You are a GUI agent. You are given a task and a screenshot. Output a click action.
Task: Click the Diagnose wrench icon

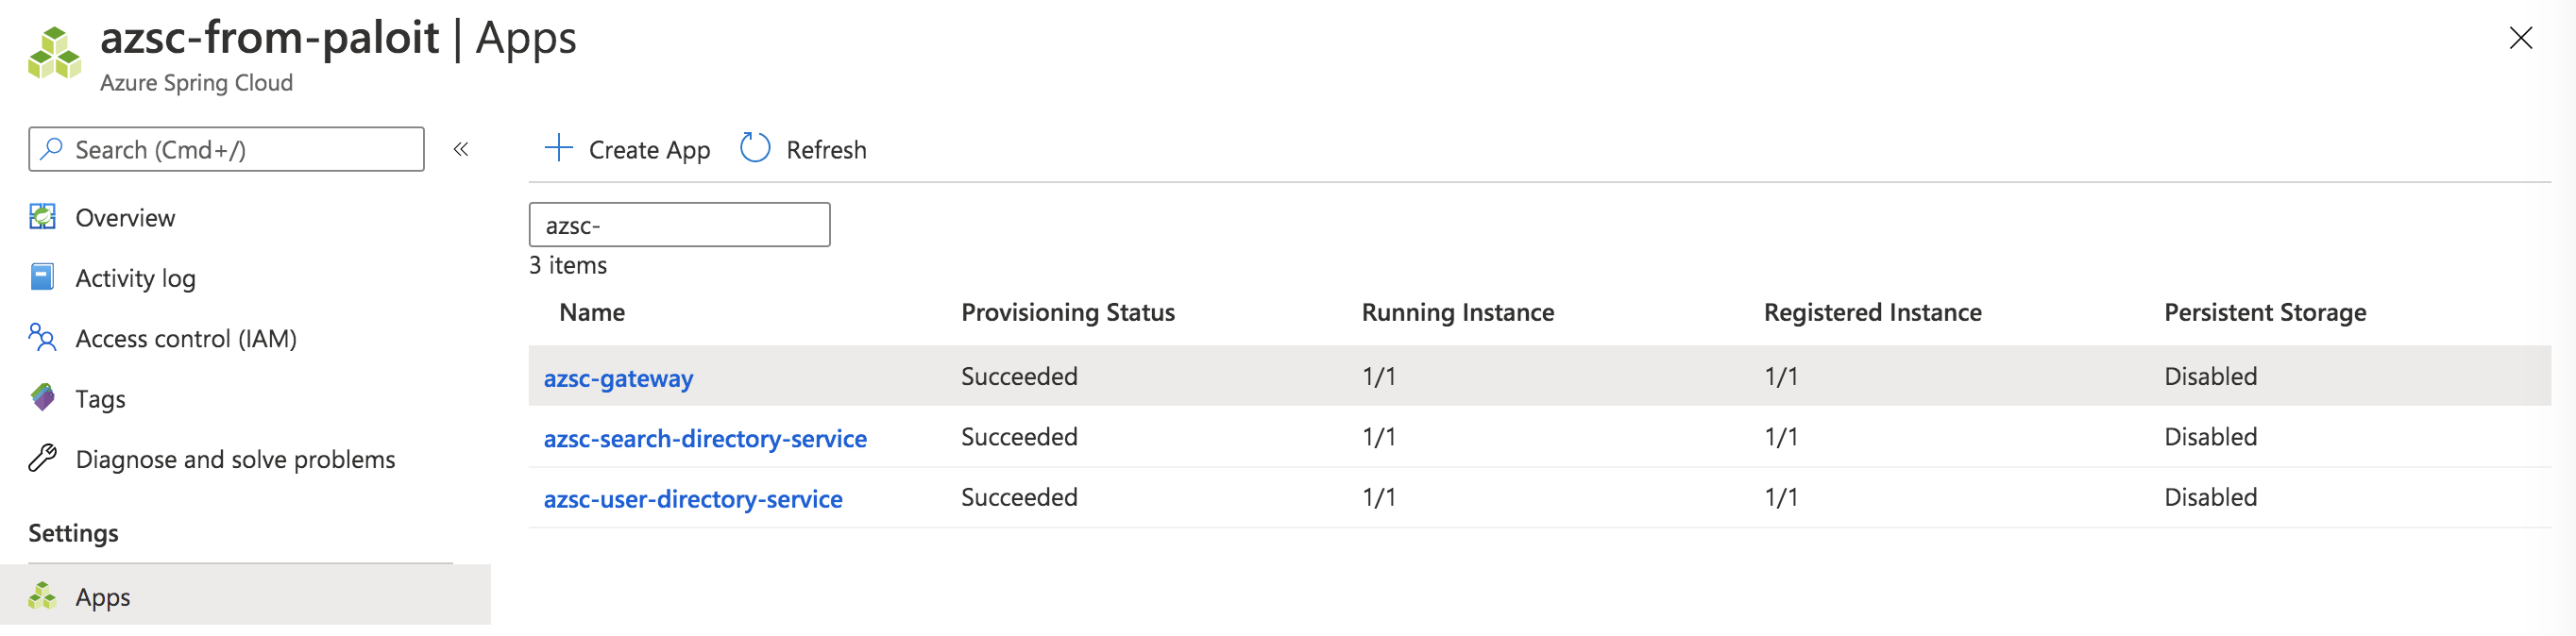click(42, 458)
